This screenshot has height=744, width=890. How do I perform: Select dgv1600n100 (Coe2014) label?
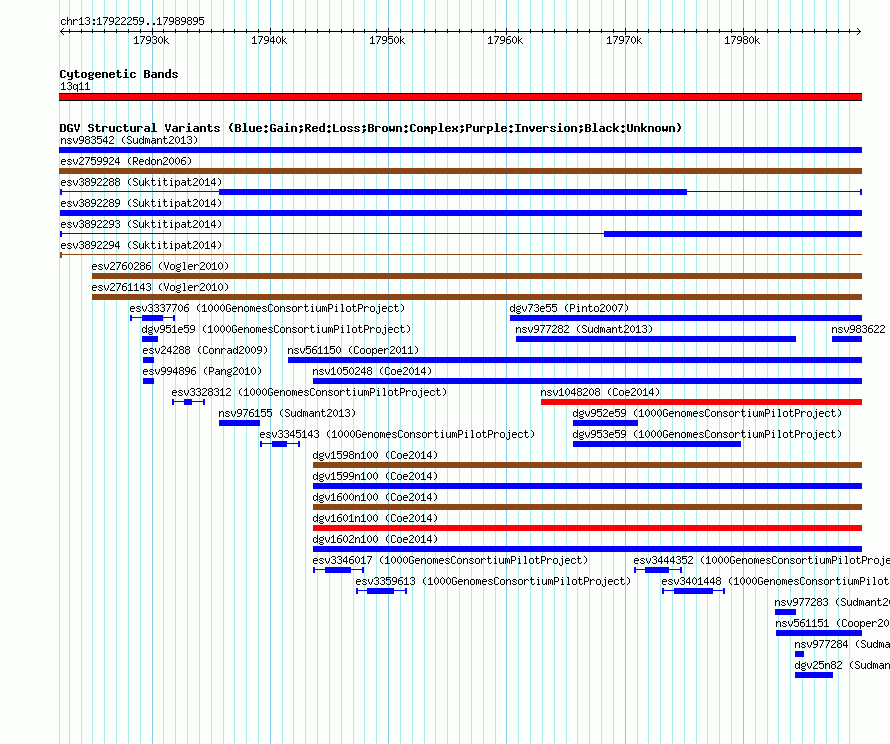pyautogui.click(x=375, y=497)
